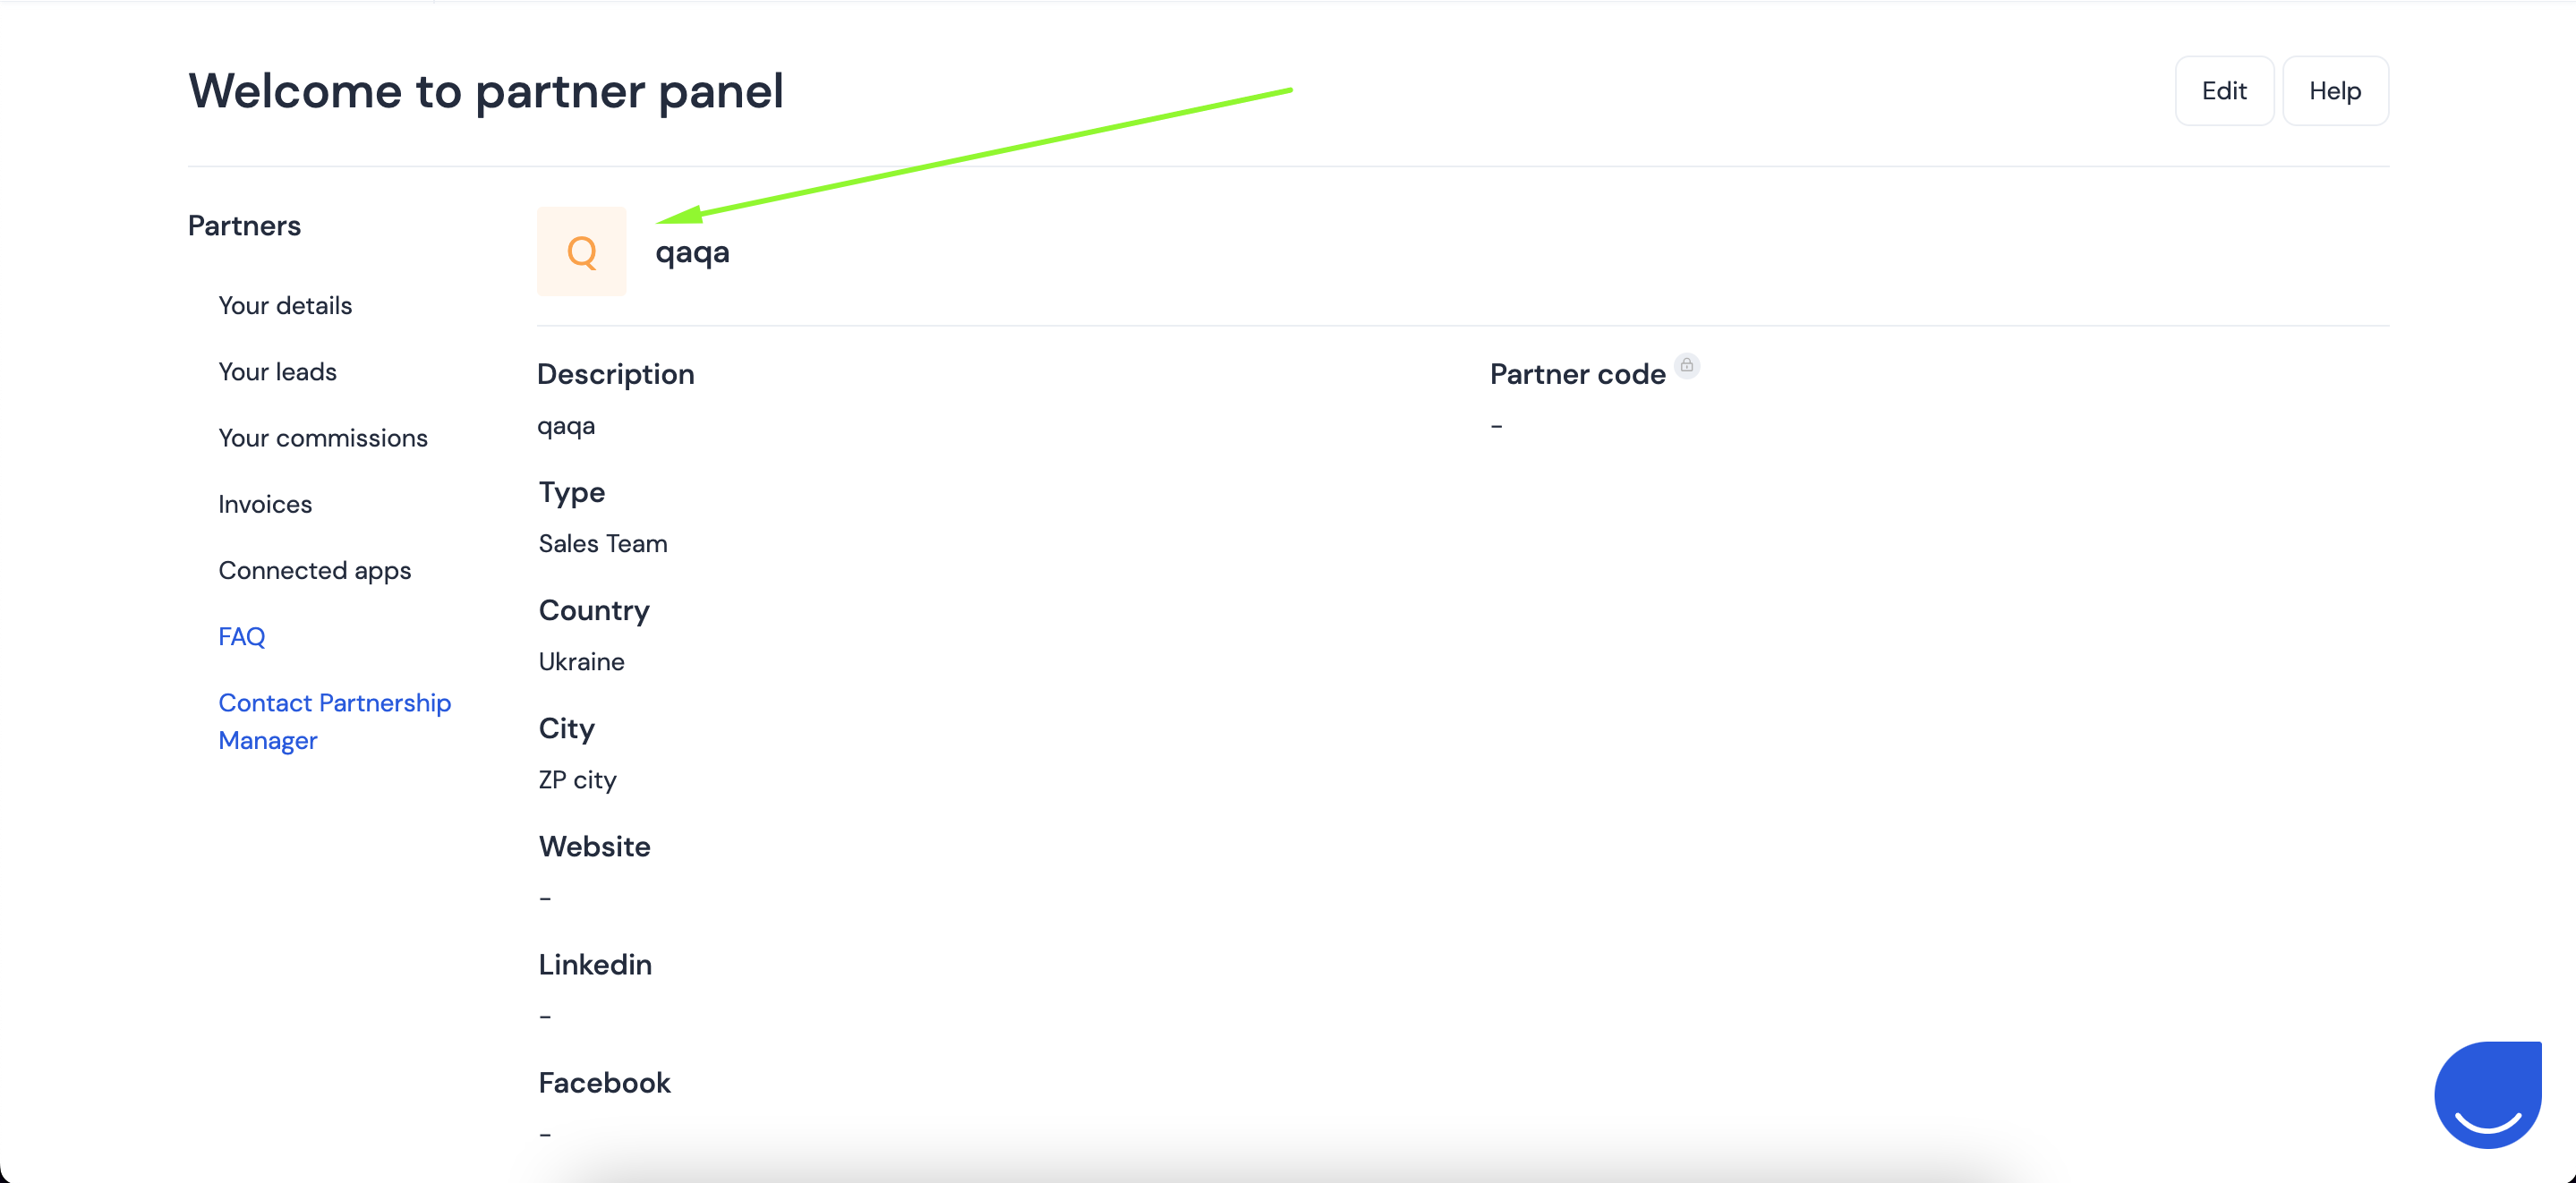This screenshot has height=1183, width=2576.
Task: Go to Your leads section
Action: [277, 372]
